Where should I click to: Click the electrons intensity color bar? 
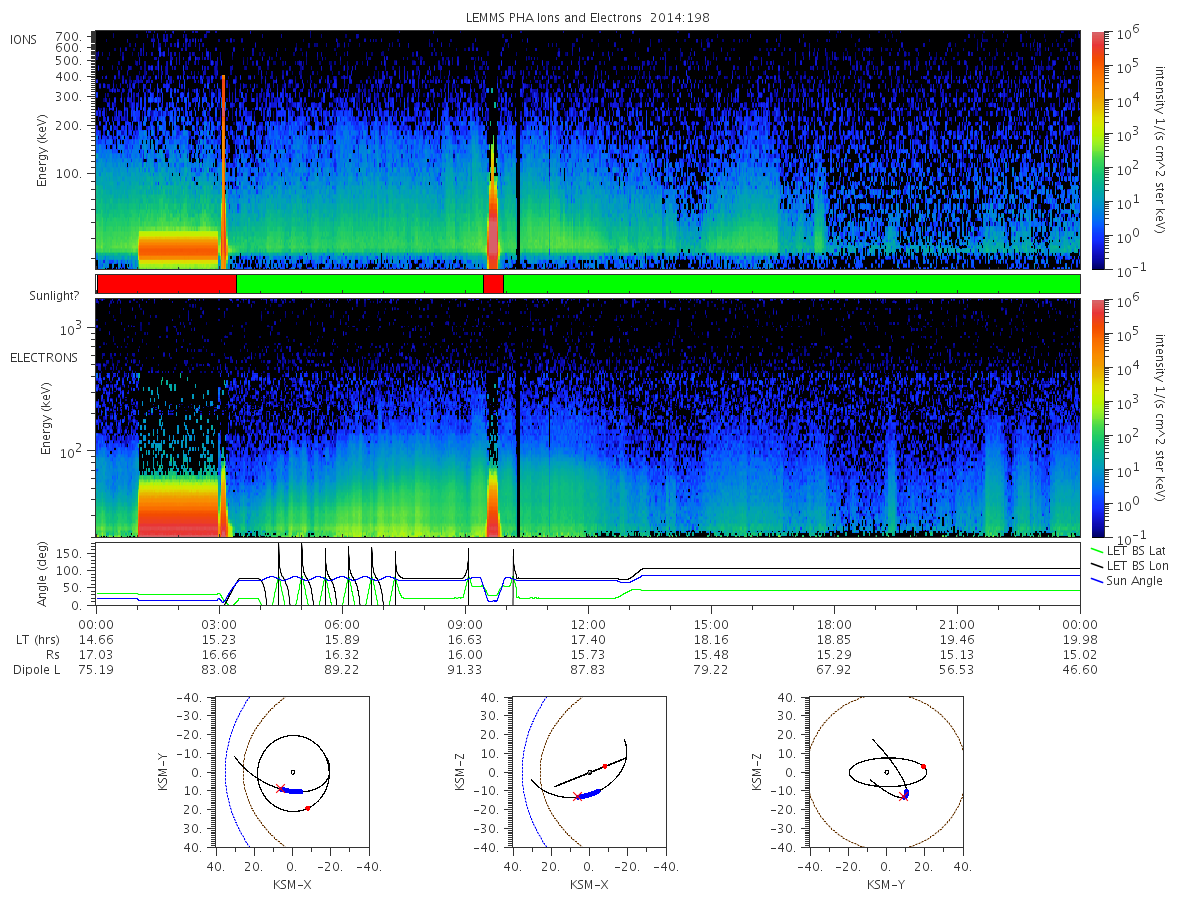click(1096, 417)
